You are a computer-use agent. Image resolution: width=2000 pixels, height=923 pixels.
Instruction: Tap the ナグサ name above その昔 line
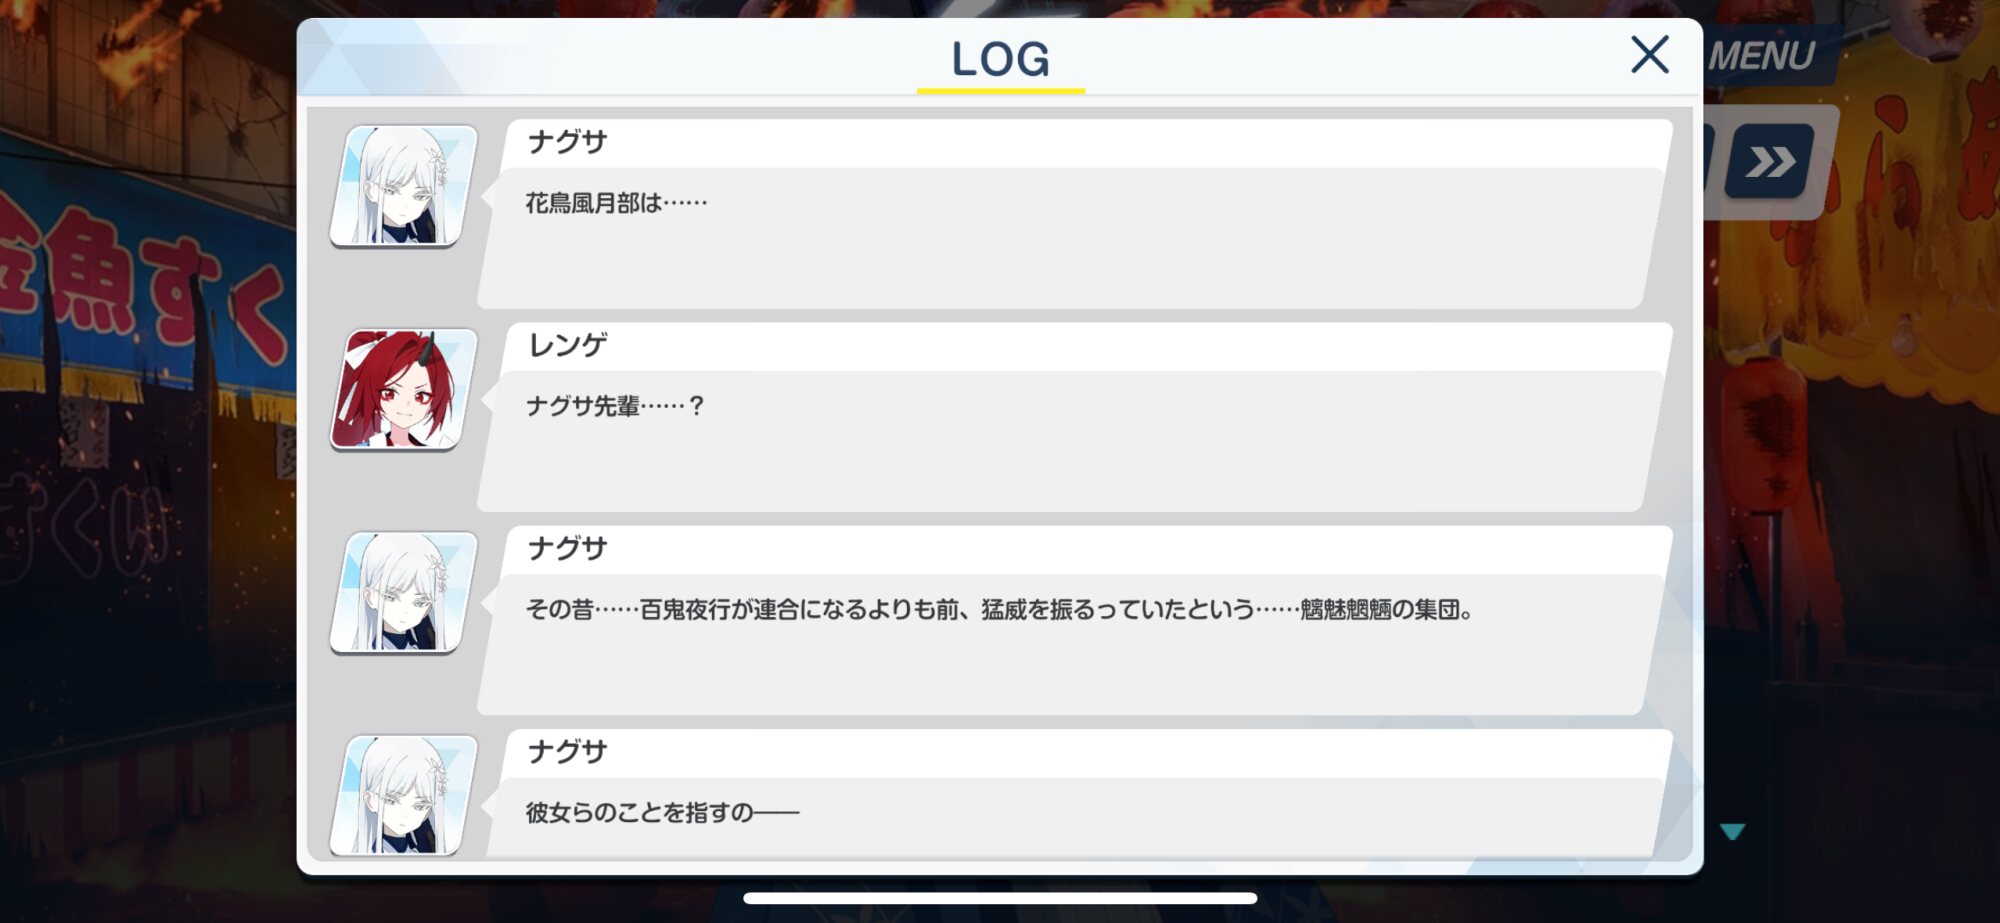[567, 548]
